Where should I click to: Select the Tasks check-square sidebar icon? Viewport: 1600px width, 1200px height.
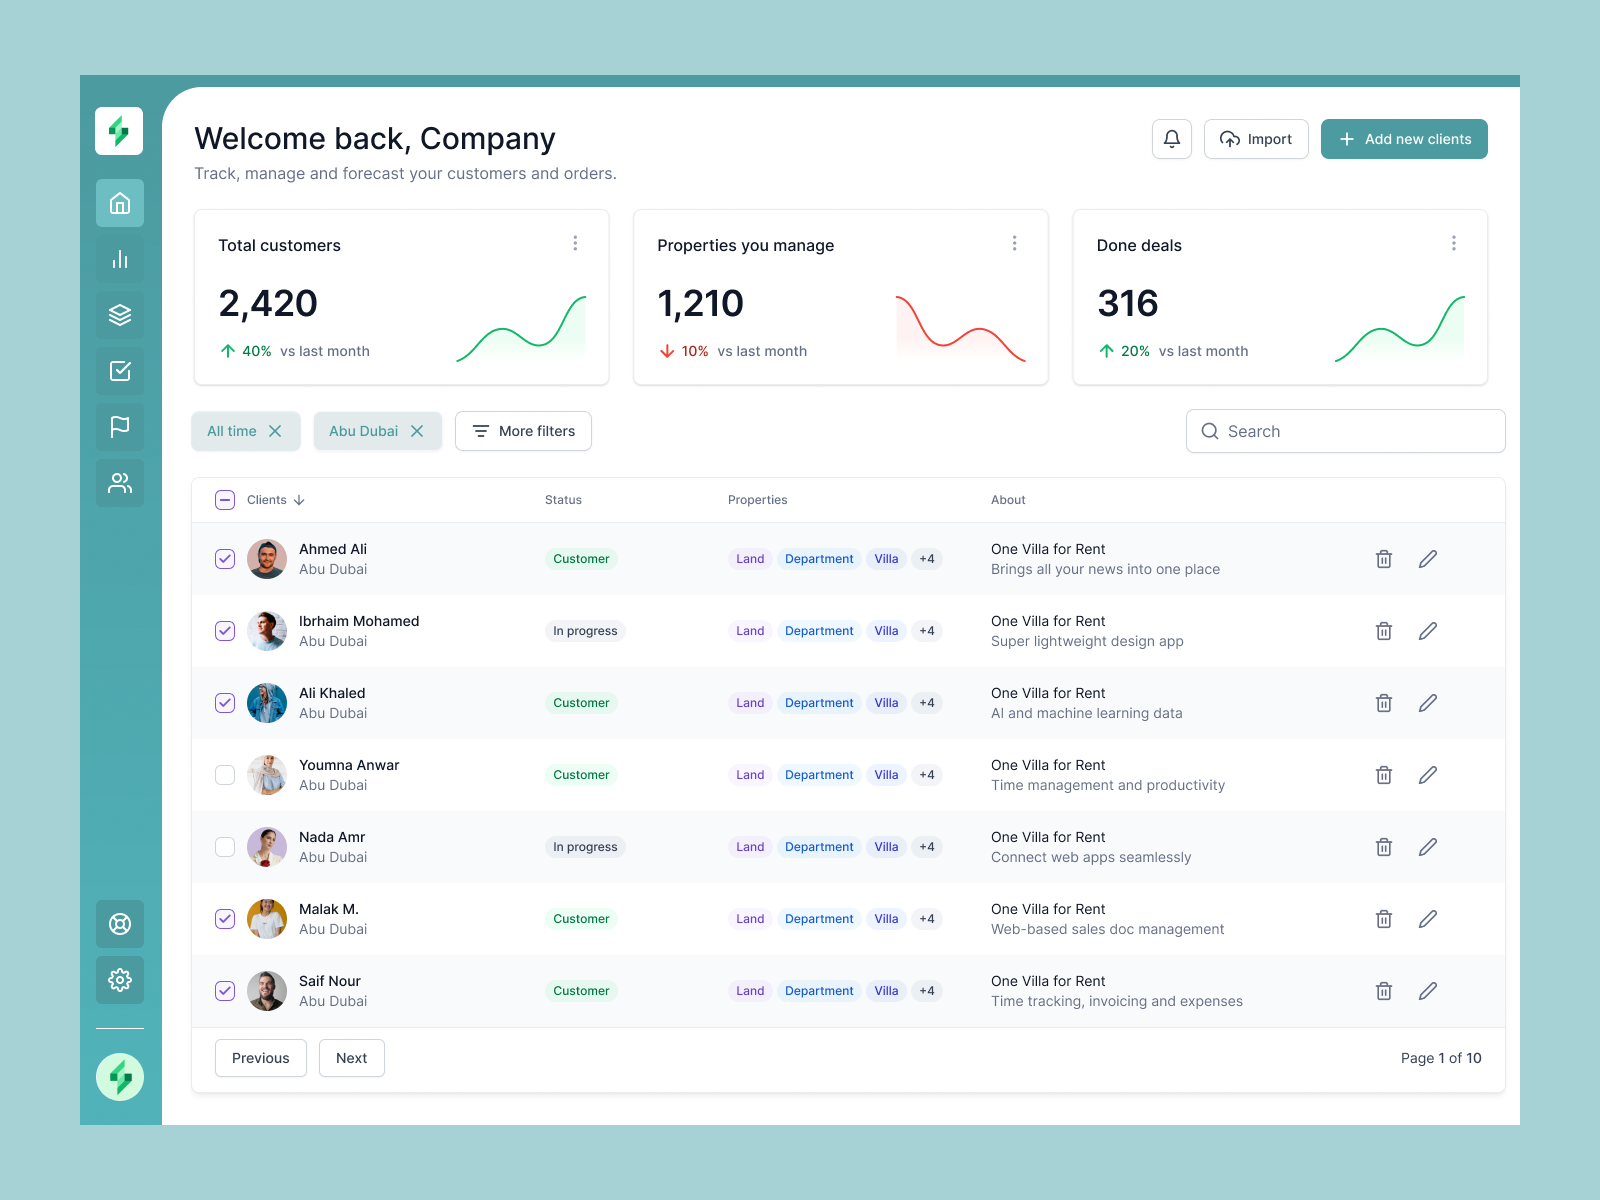(x=119, y=371)
